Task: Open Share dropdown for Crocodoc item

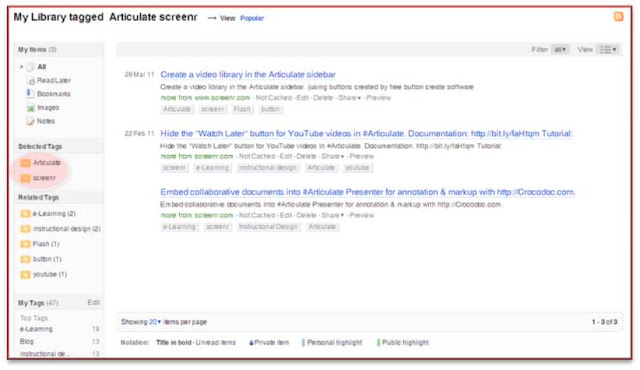Action: [x=333, y=215]
